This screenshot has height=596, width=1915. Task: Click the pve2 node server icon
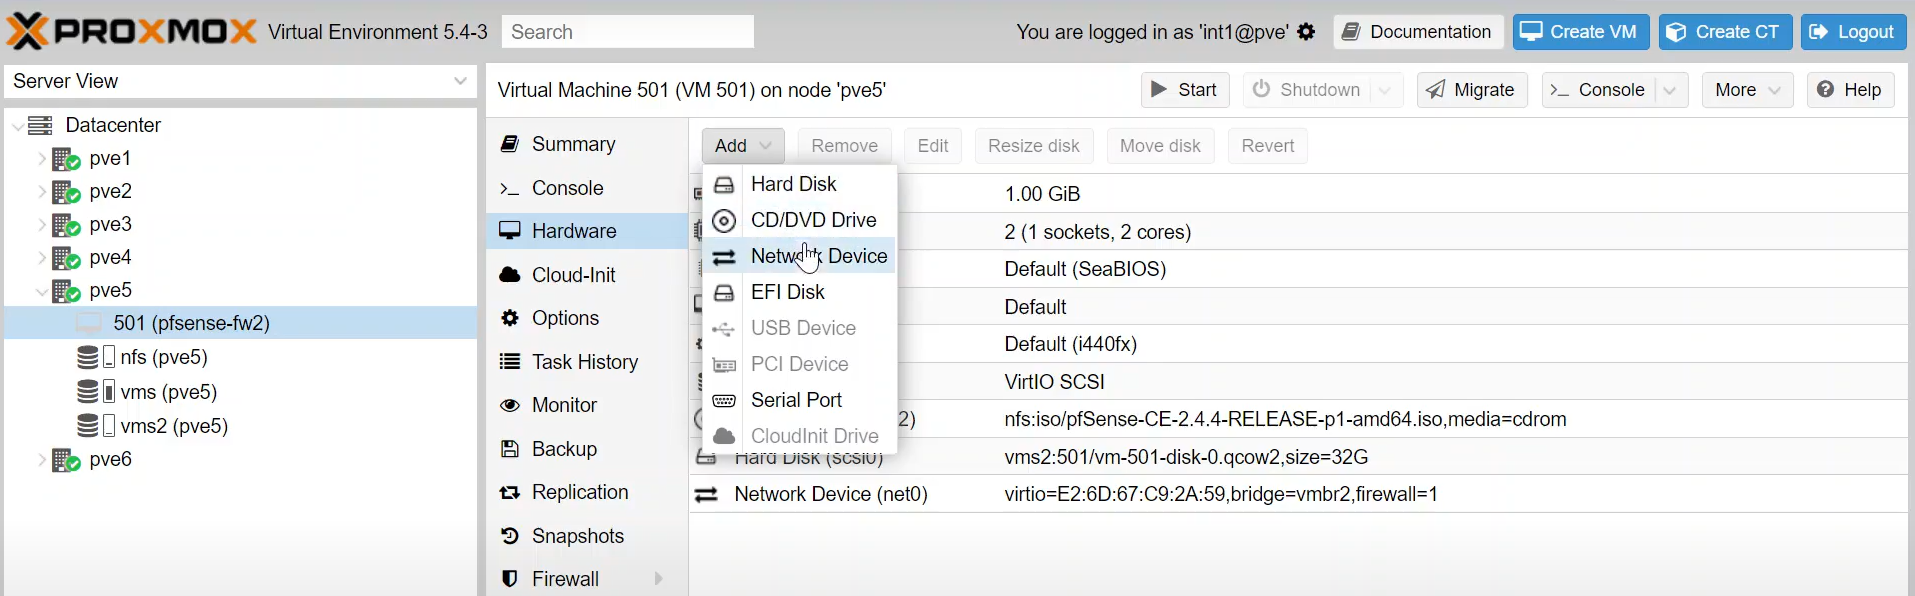(66, 192)
